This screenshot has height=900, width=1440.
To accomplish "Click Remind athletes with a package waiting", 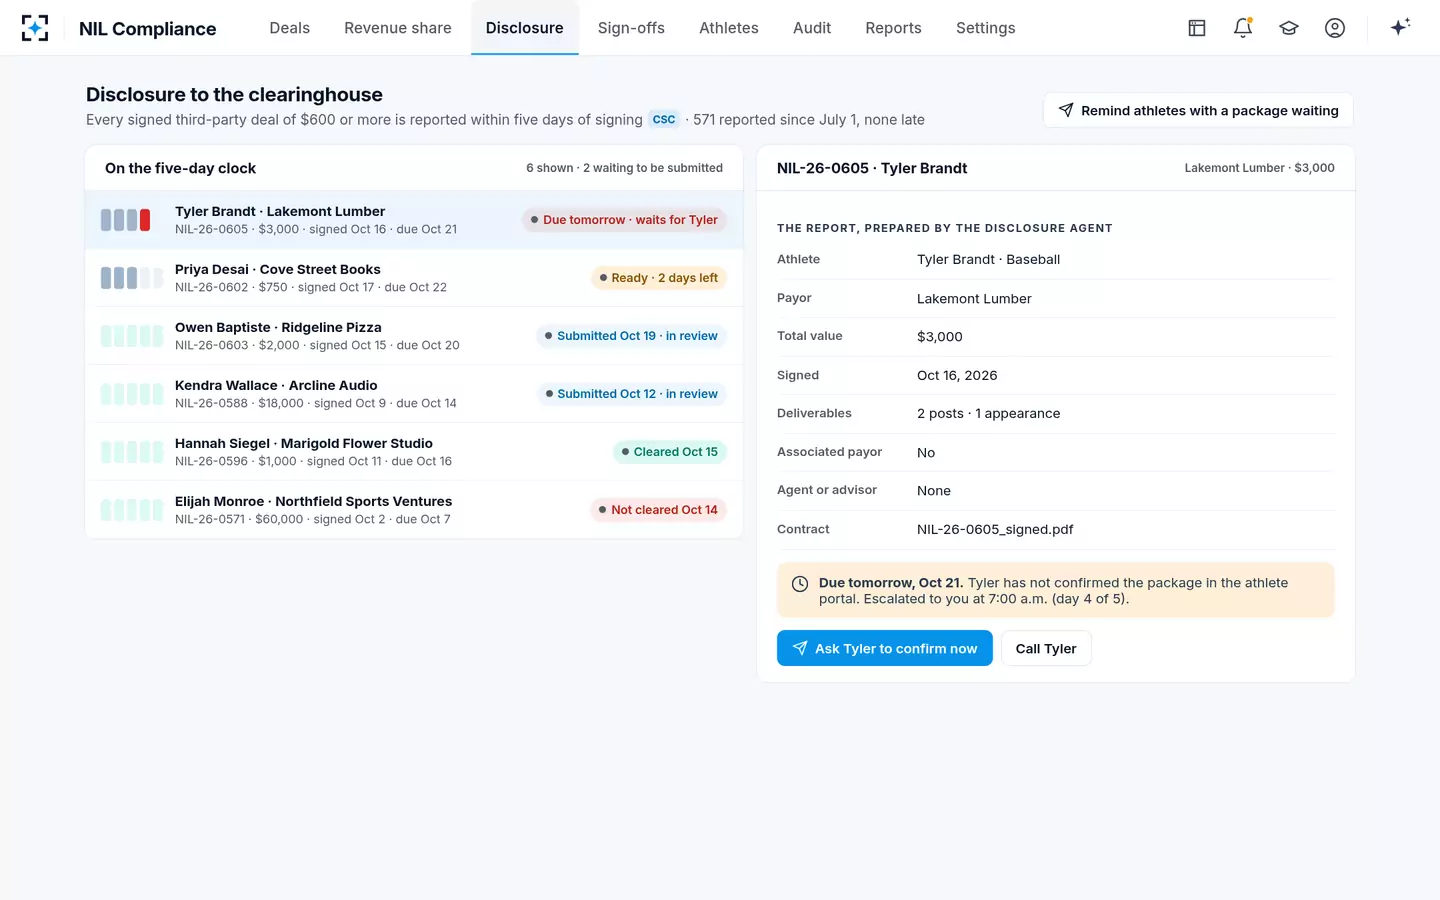I will [1198, 110].
